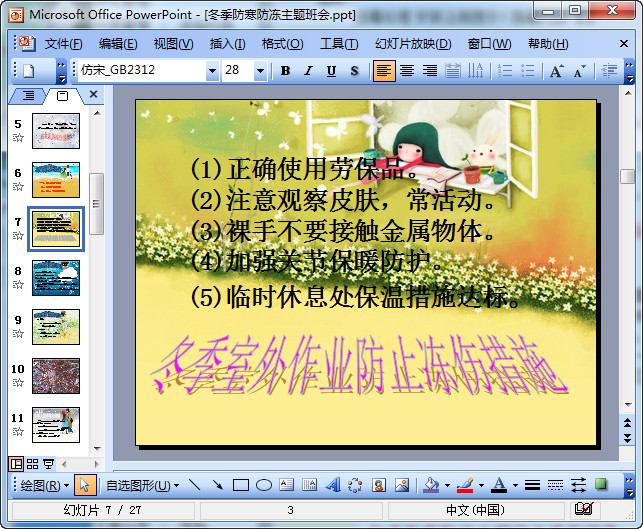
Task: Select the Rectangle tool
Action: [241, 486]
